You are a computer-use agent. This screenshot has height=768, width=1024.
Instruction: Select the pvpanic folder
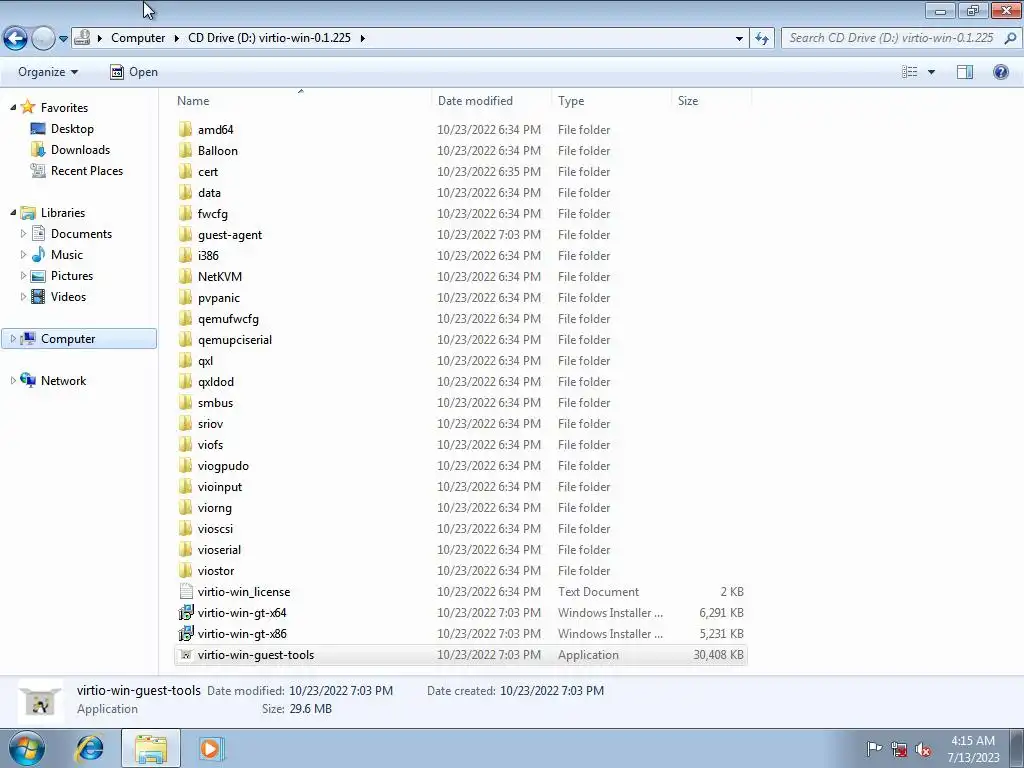[219, 298]
